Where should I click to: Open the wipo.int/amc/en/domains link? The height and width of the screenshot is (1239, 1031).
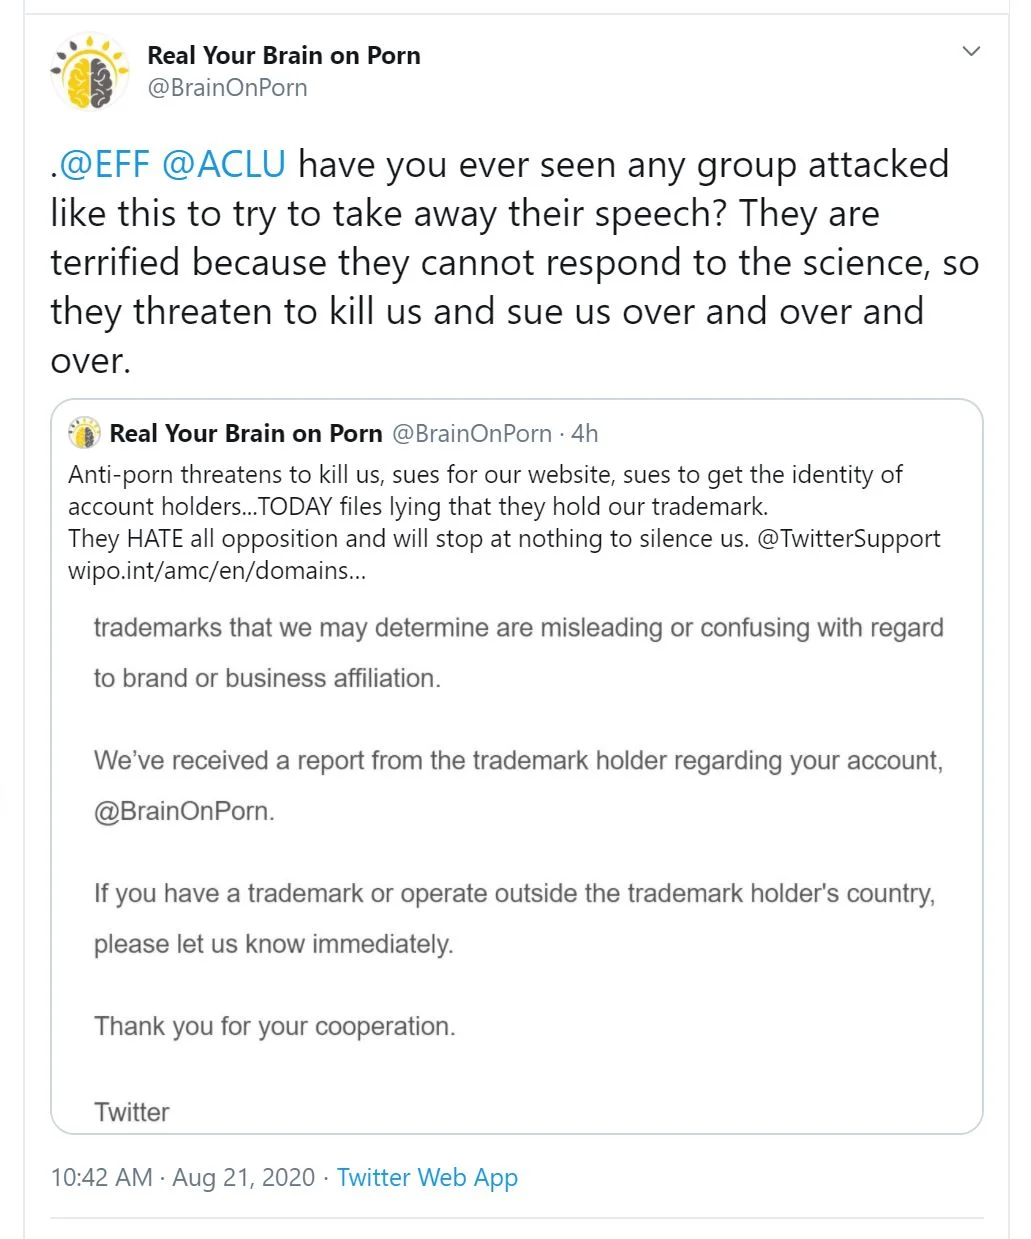[x=217, y=570]
